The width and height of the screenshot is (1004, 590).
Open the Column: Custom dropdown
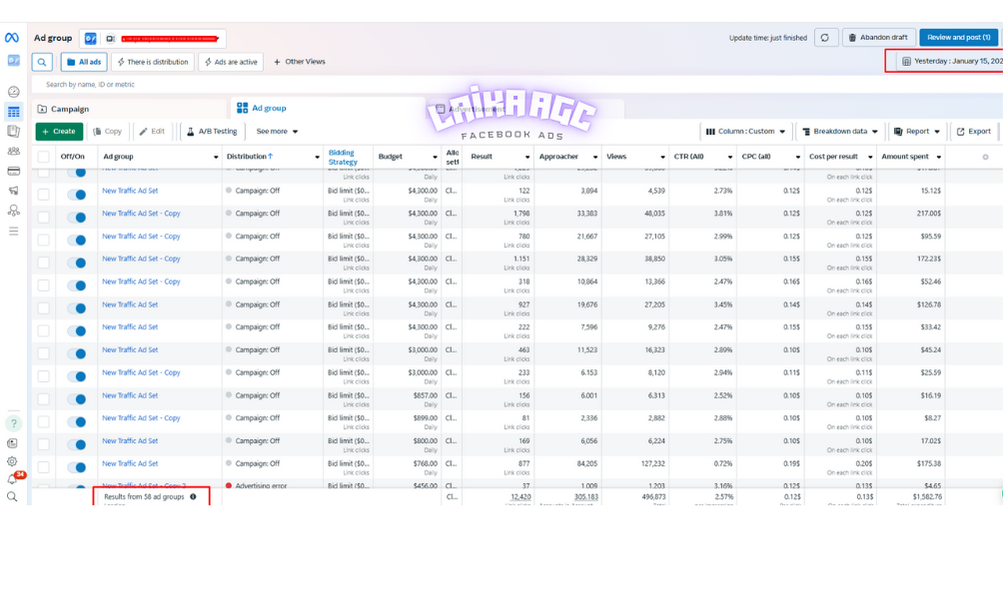pos(746,131)
